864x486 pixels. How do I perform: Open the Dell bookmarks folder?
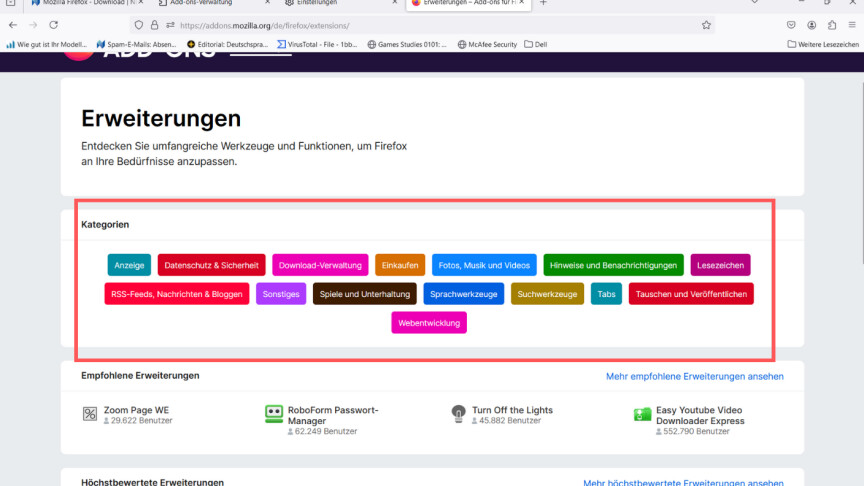click(536, 44)
